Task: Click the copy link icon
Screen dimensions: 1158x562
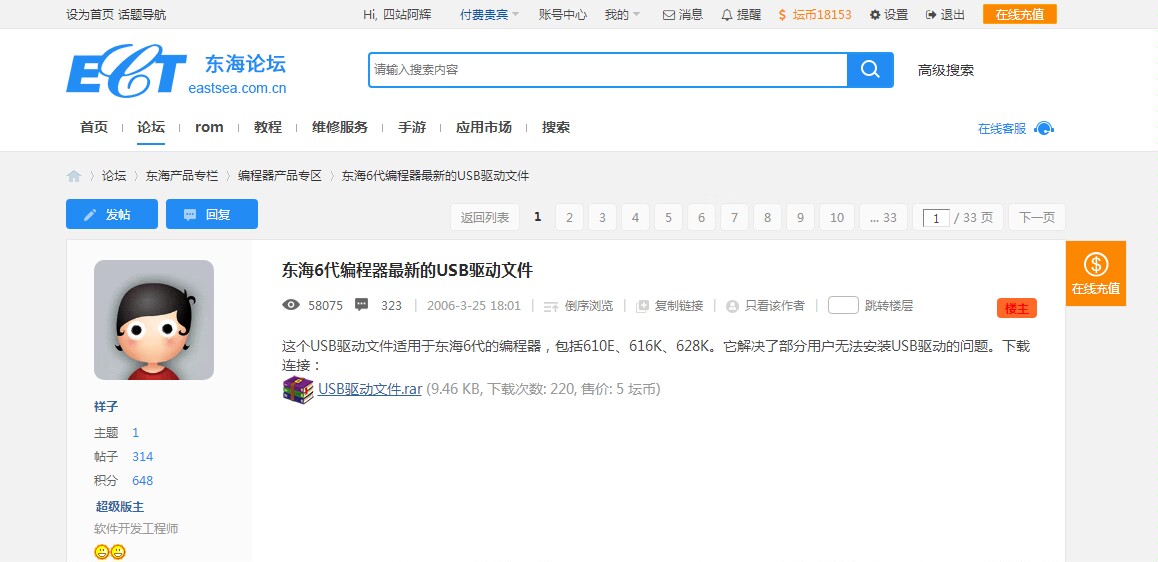Action: (x=643, y=306)
